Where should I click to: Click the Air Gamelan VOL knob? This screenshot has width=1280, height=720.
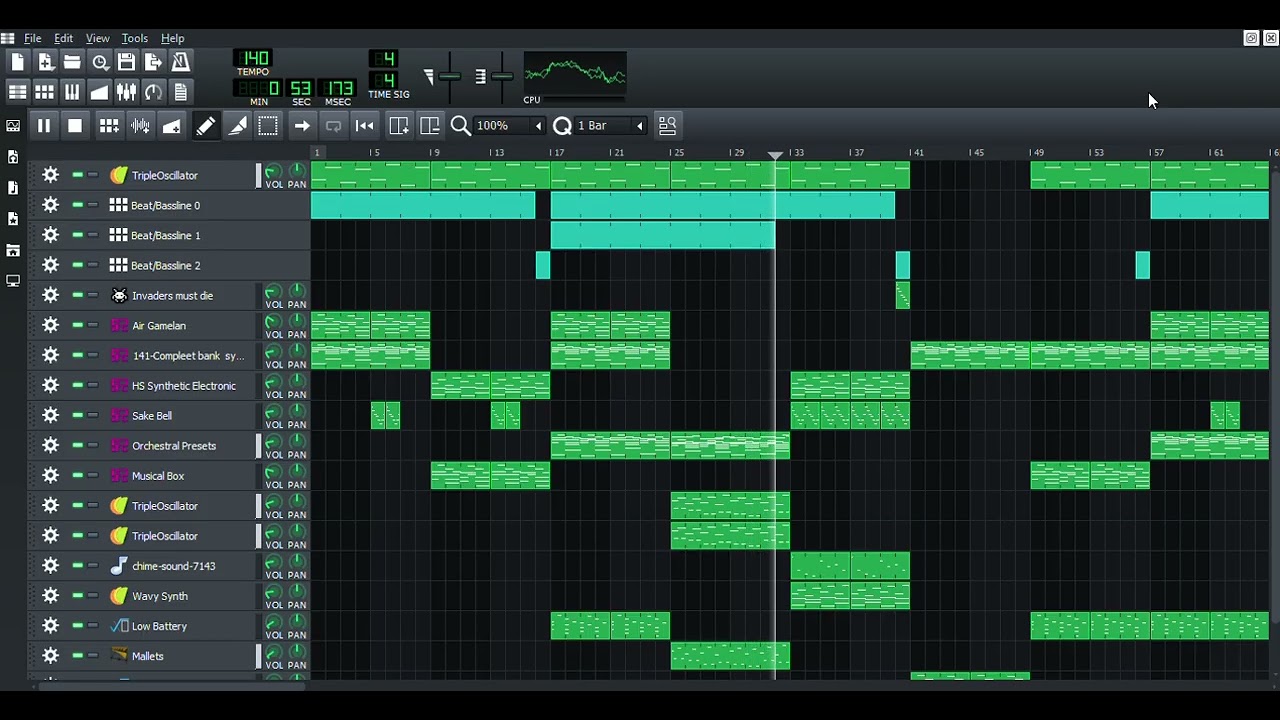(x=273, y=321)
